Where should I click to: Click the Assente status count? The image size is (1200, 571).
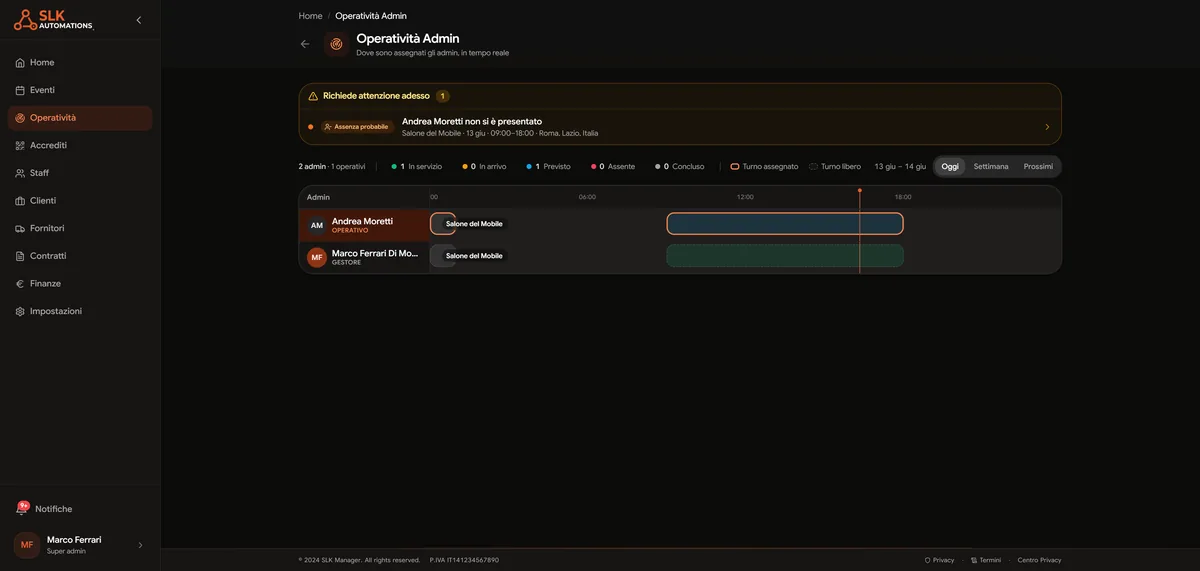point(613,166)
